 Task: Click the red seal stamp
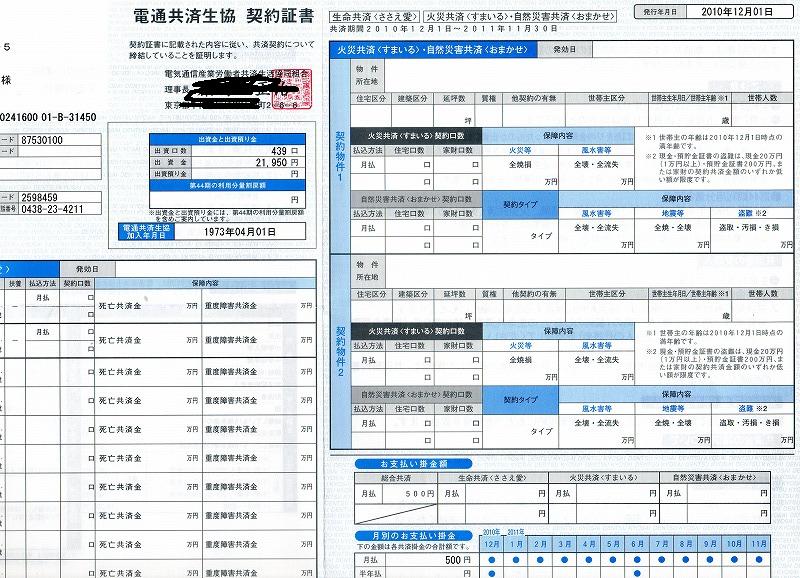(291, 89)
